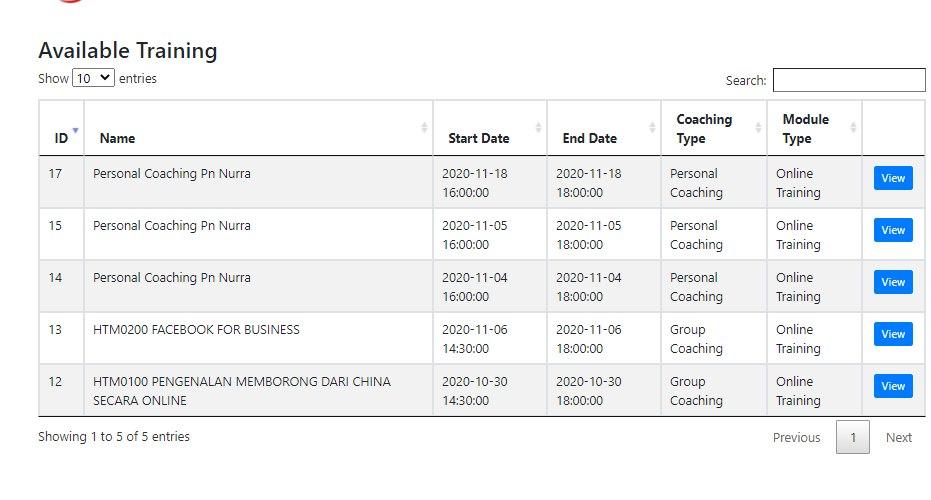Screen dimensions: 931x500
Task: Click the Start Date column header
Action: pyautogui.click(x=479, y=138)
